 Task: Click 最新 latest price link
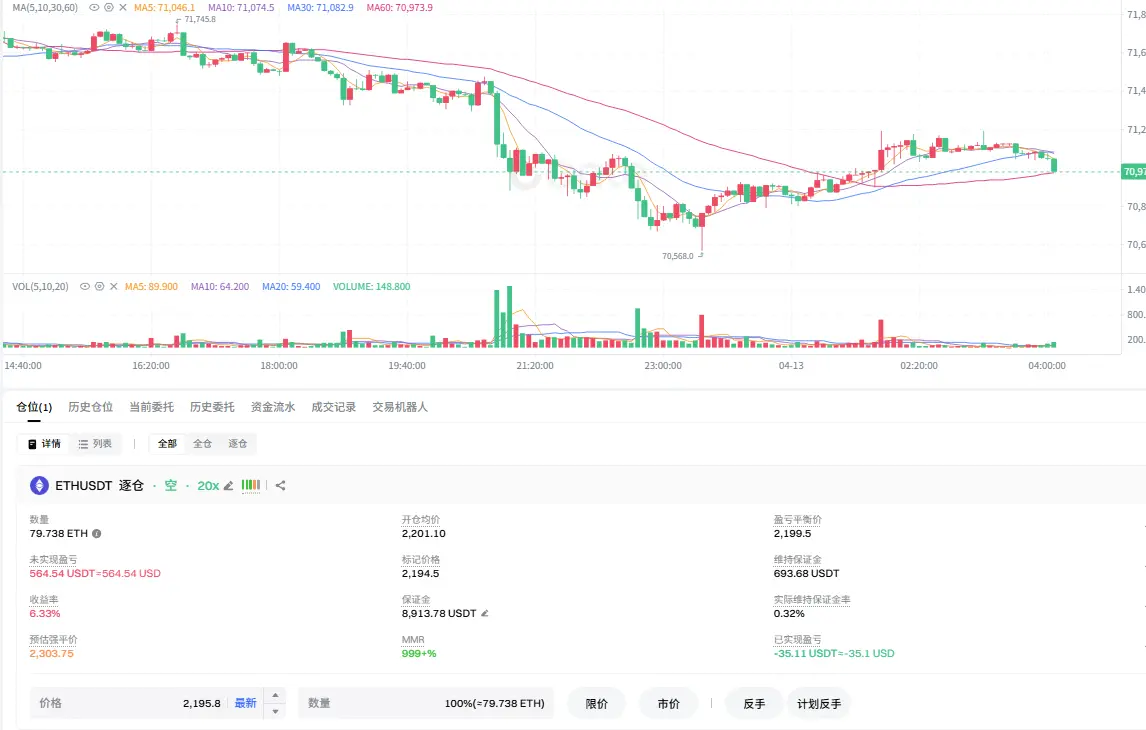tap(246, 703)
